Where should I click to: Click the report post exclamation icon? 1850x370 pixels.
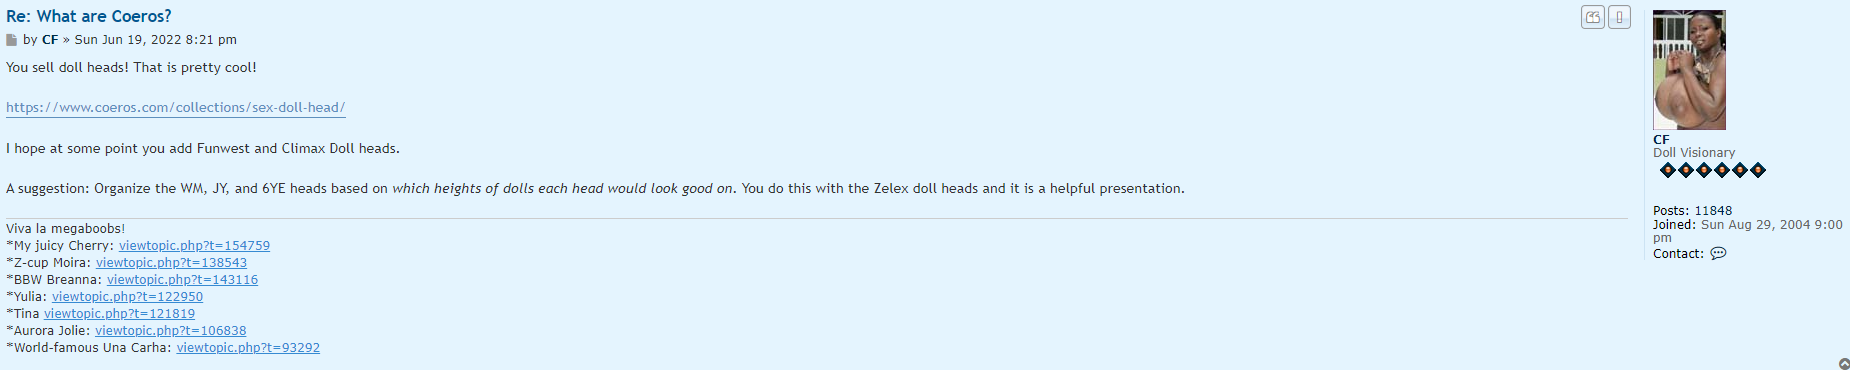[x=1620, y=17]
